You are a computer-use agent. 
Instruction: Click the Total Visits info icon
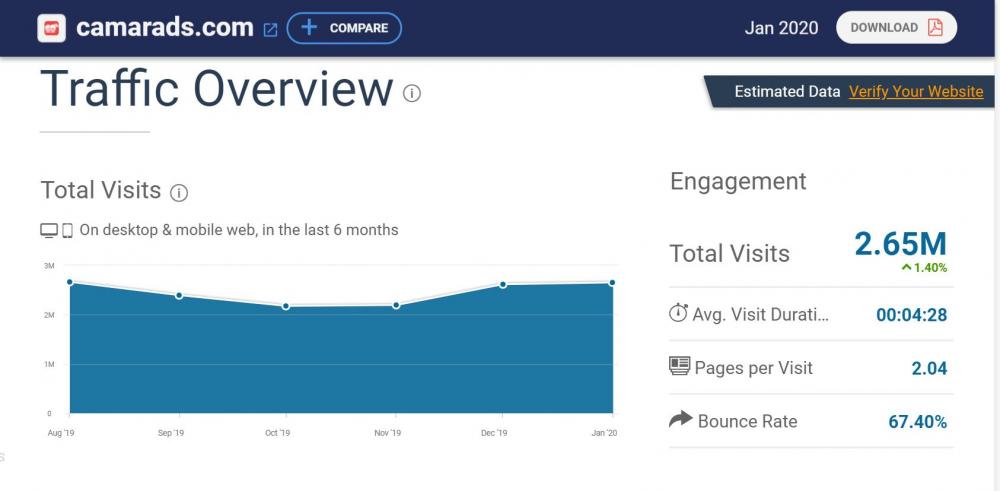tap(179, 193)
